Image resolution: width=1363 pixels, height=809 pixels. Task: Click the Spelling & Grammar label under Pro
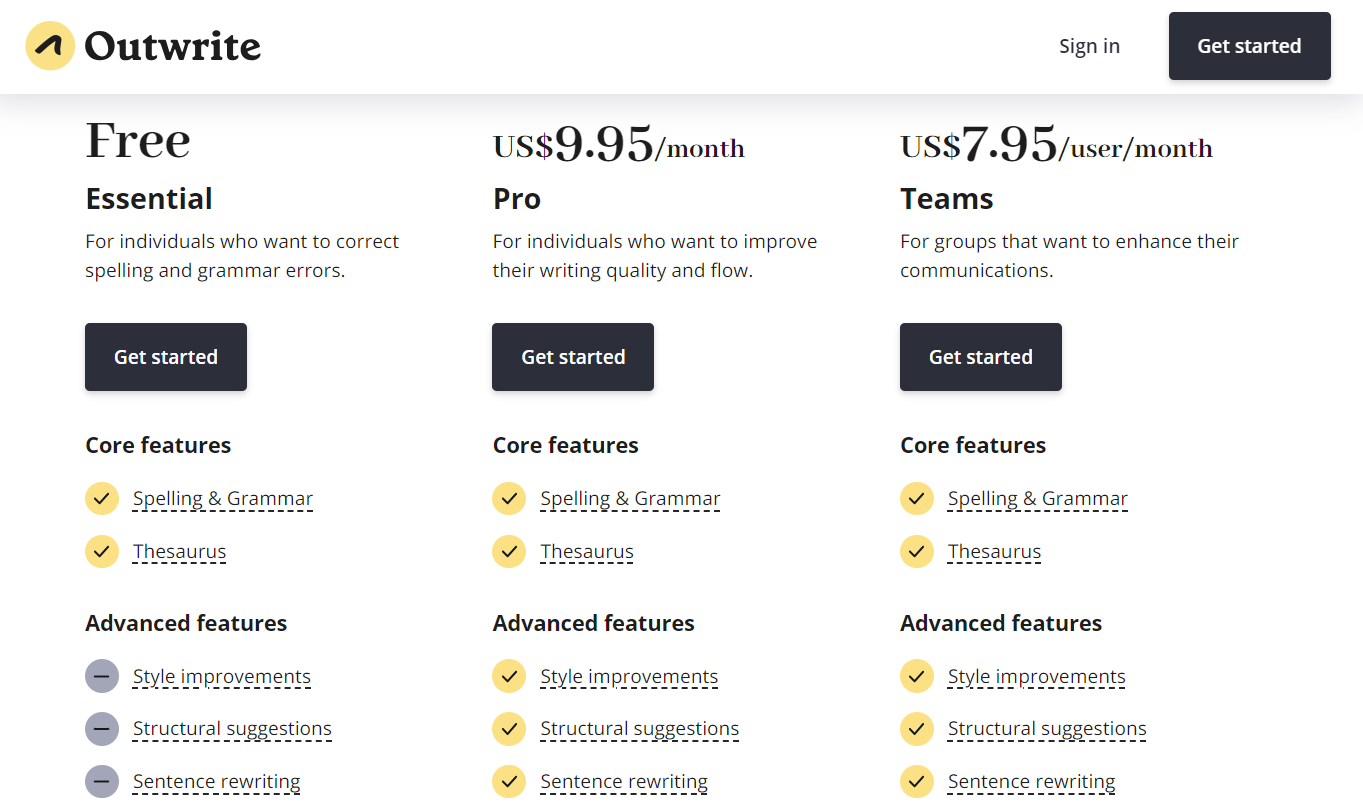[630, 498]
